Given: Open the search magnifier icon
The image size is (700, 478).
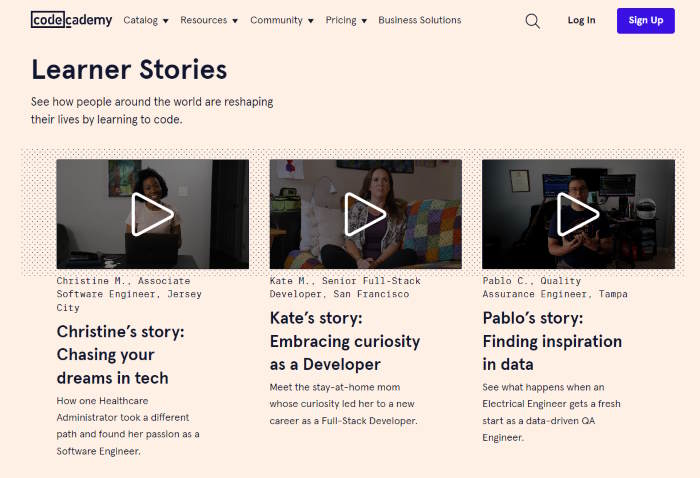Looking at the screenshot, I should (532, 21).
